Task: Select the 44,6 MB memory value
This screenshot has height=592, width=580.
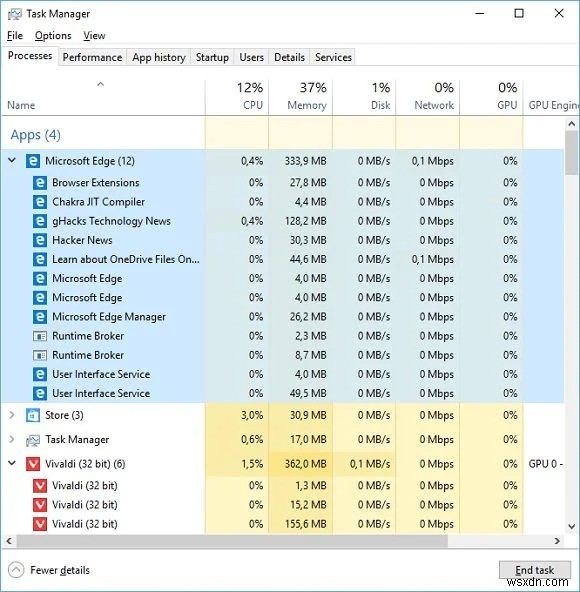Action: click(x=308, y=259)
